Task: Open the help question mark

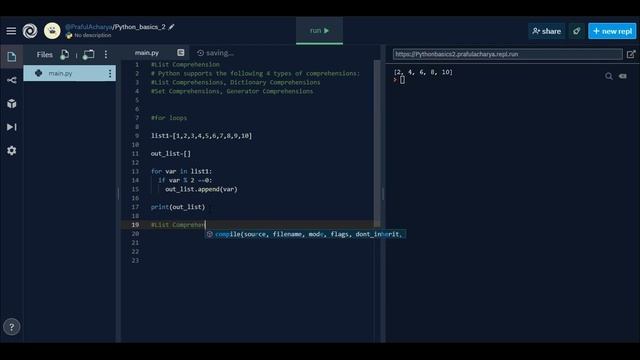Action: point(11,327)
